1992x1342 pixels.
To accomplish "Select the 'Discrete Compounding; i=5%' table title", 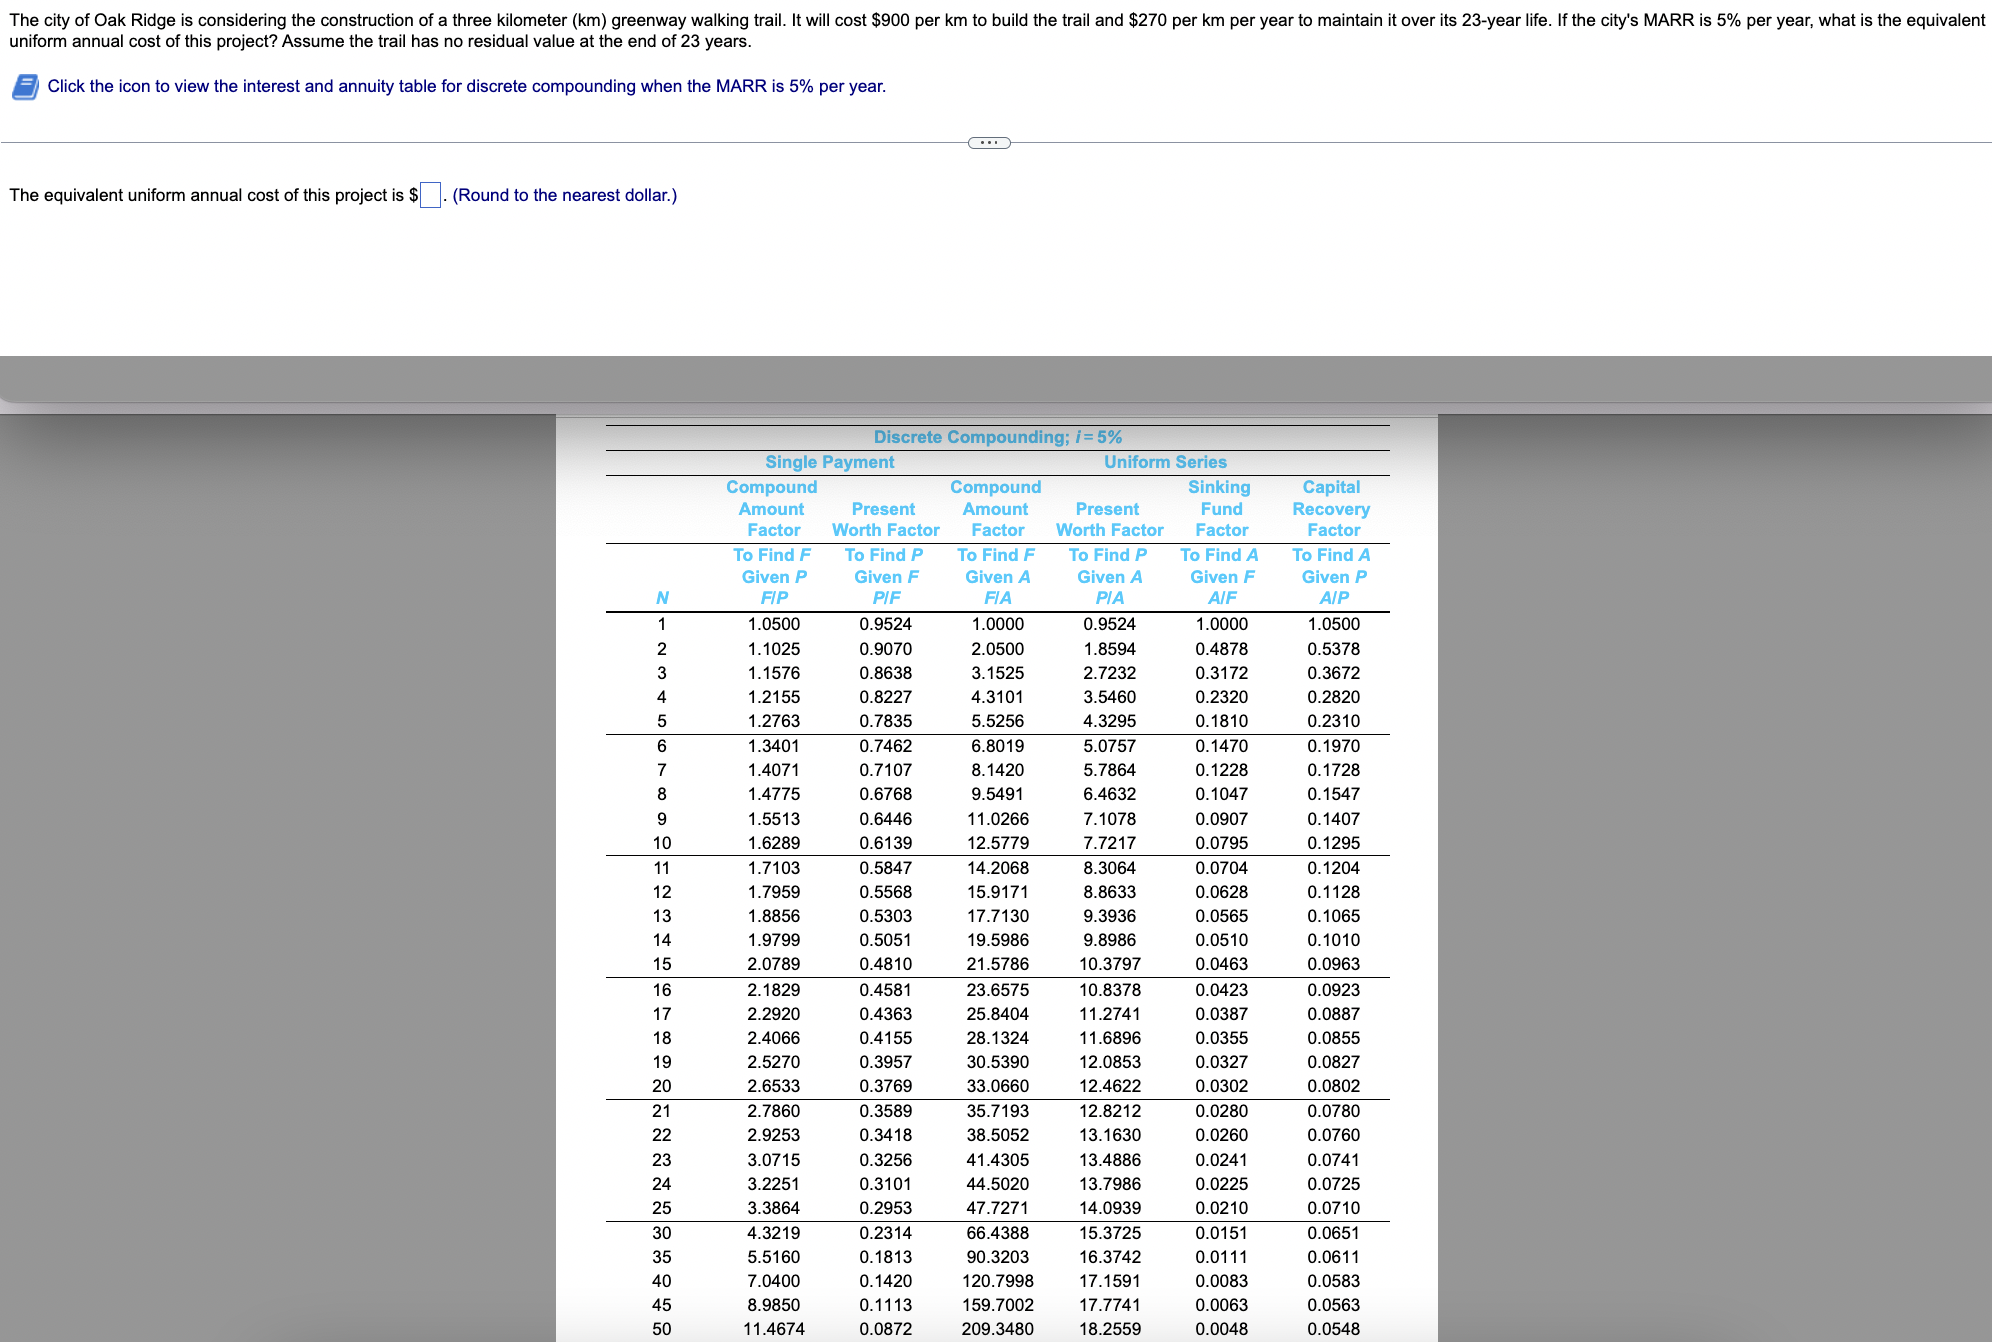I will tap(997, 437).
